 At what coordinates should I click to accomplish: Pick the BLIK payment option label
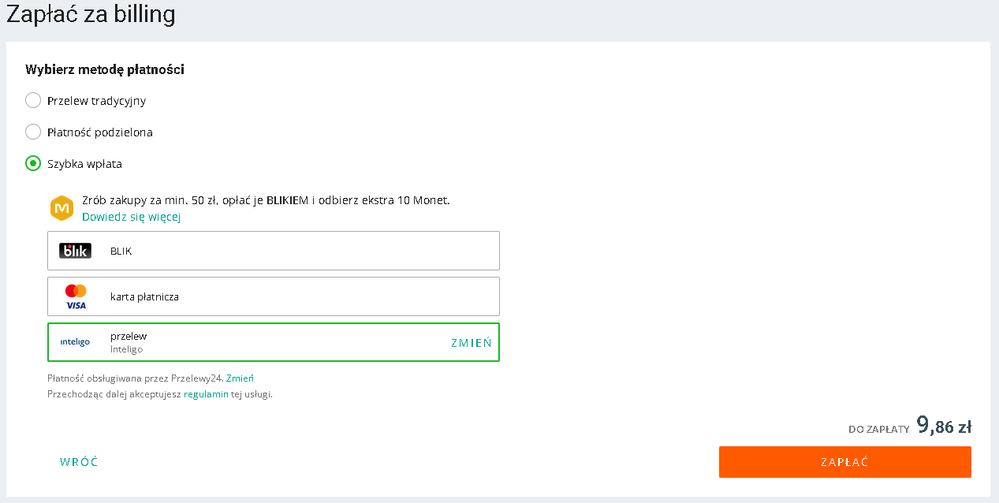121,251
